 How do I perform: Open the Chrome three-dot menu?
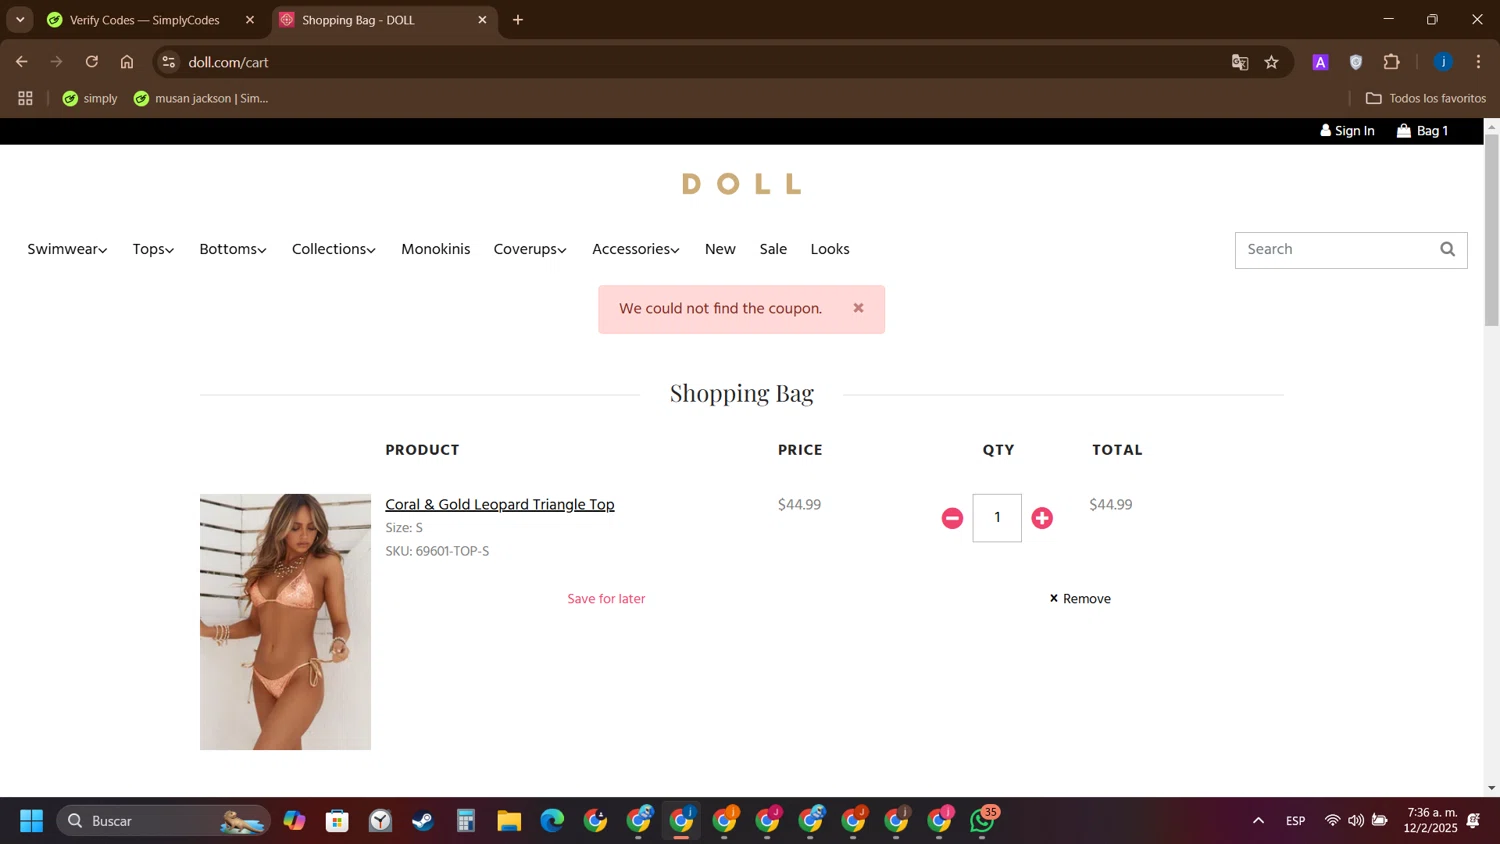coord(1479,62)
